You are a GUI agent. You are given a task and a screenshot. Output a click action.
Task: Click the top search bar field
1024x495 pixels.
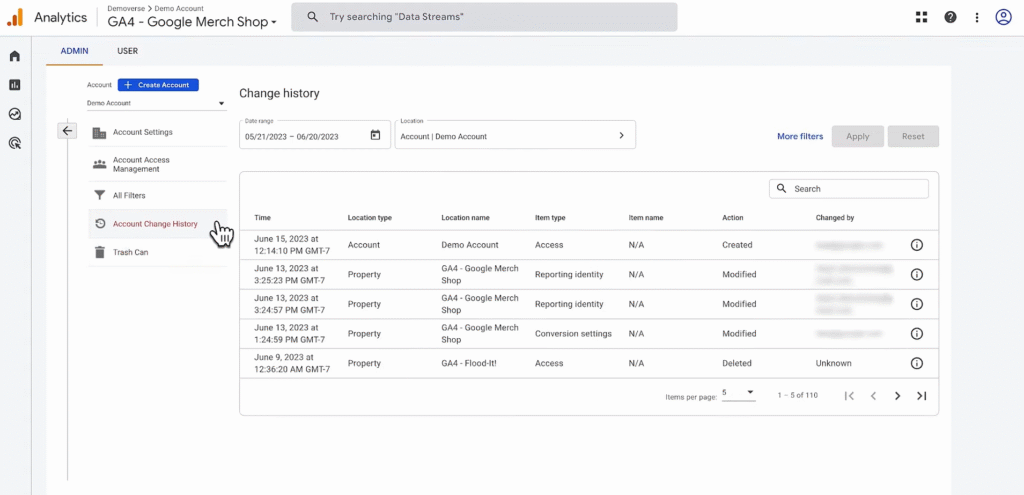point(484,17)
